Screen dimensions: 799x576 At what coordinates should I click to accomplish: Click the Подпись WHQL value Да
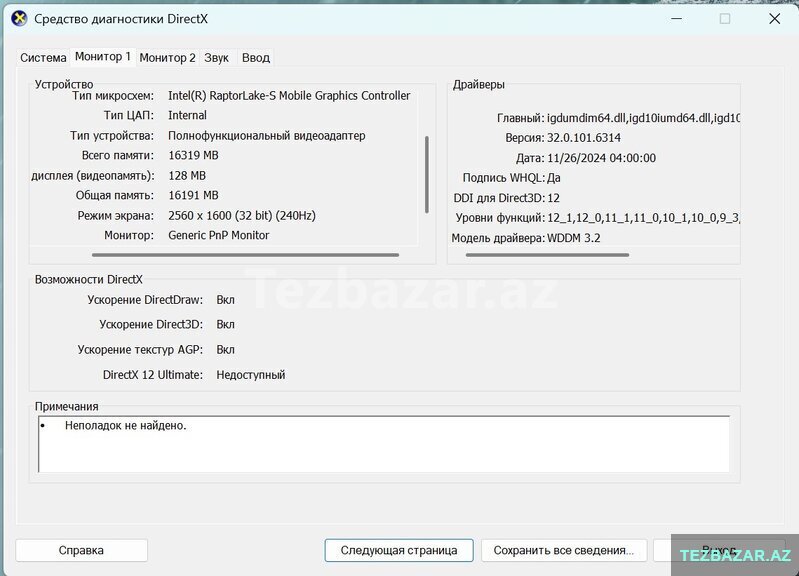(553, 178)
